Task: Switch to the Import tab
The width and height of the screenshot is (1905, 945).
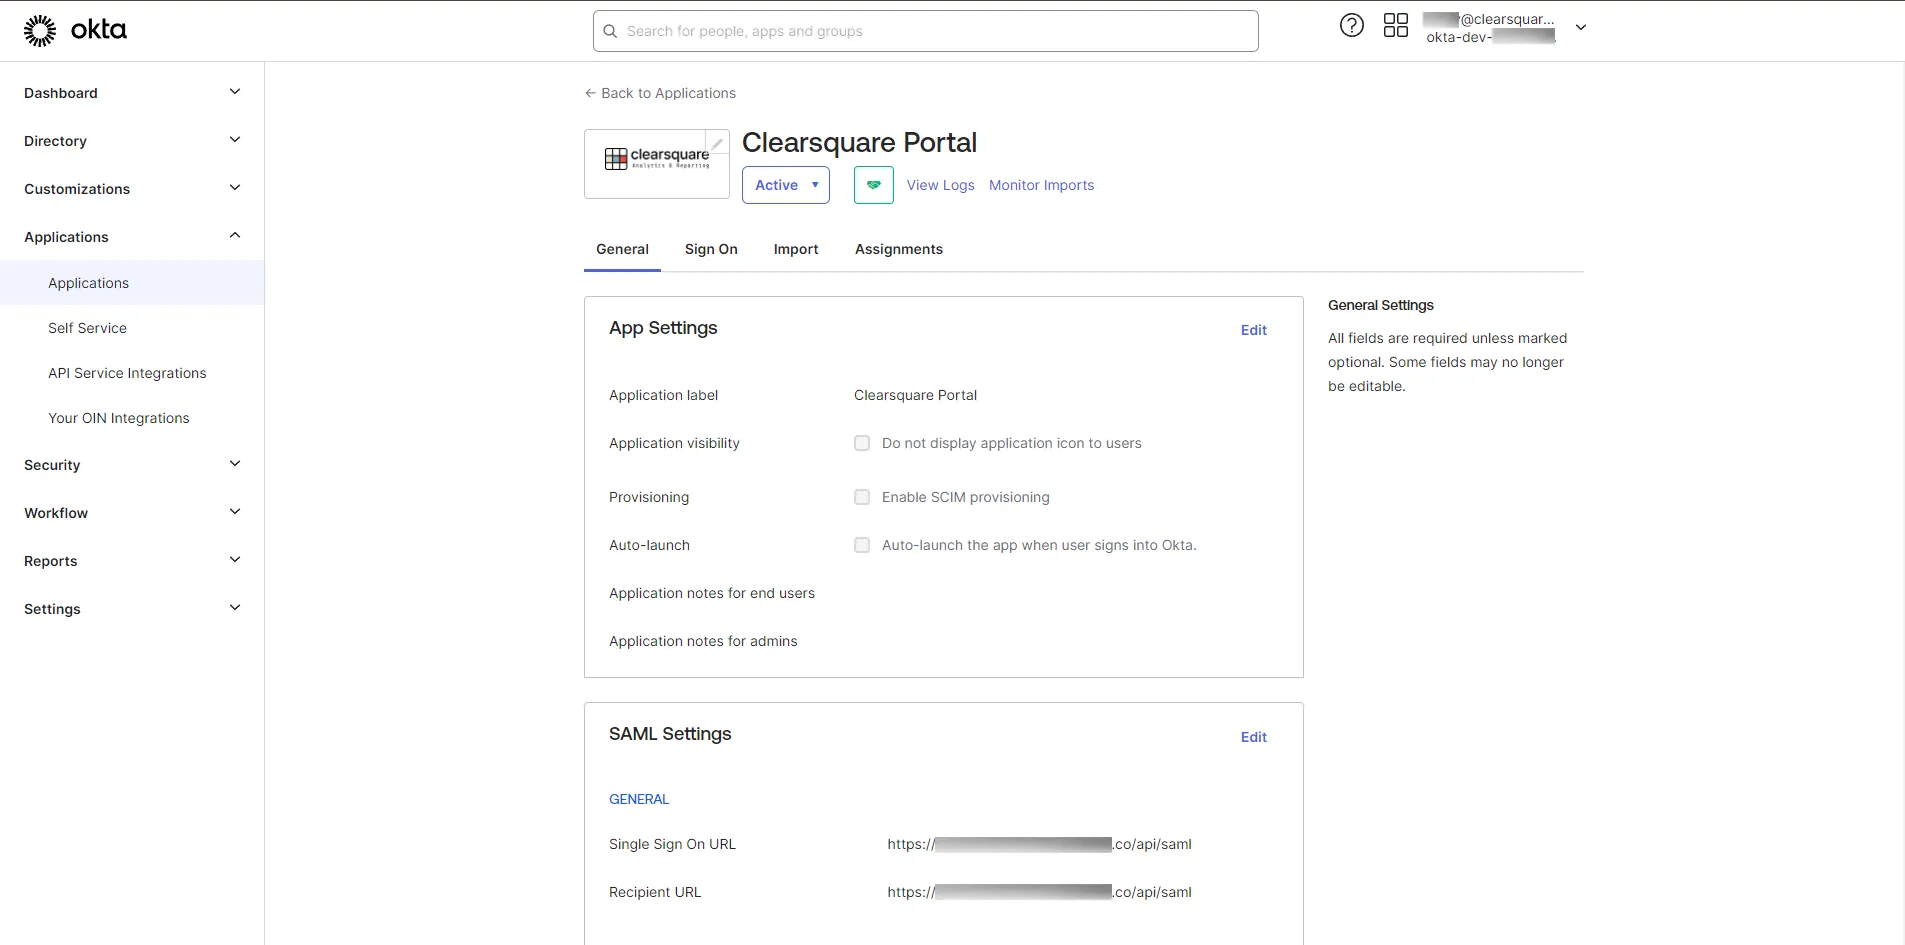Action: point(796,249)
